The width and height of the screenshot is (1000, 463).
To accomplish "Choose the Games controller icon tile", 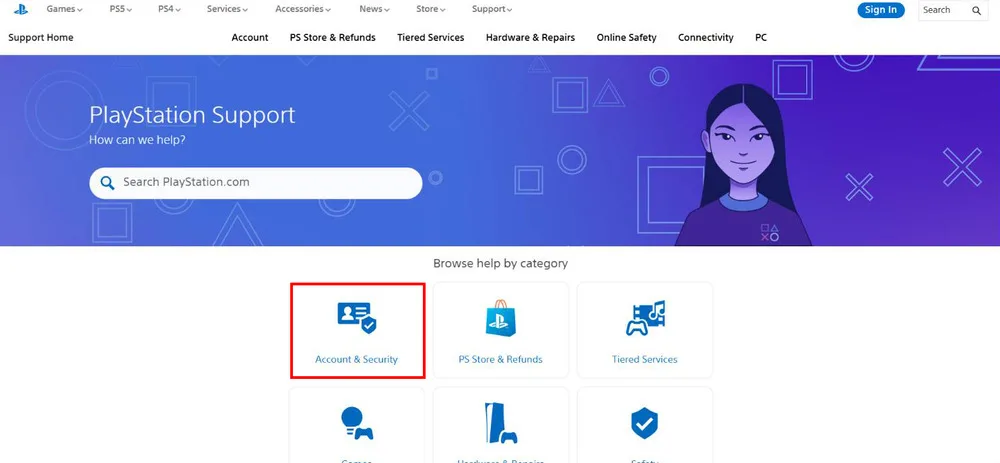I will point(357,423).
